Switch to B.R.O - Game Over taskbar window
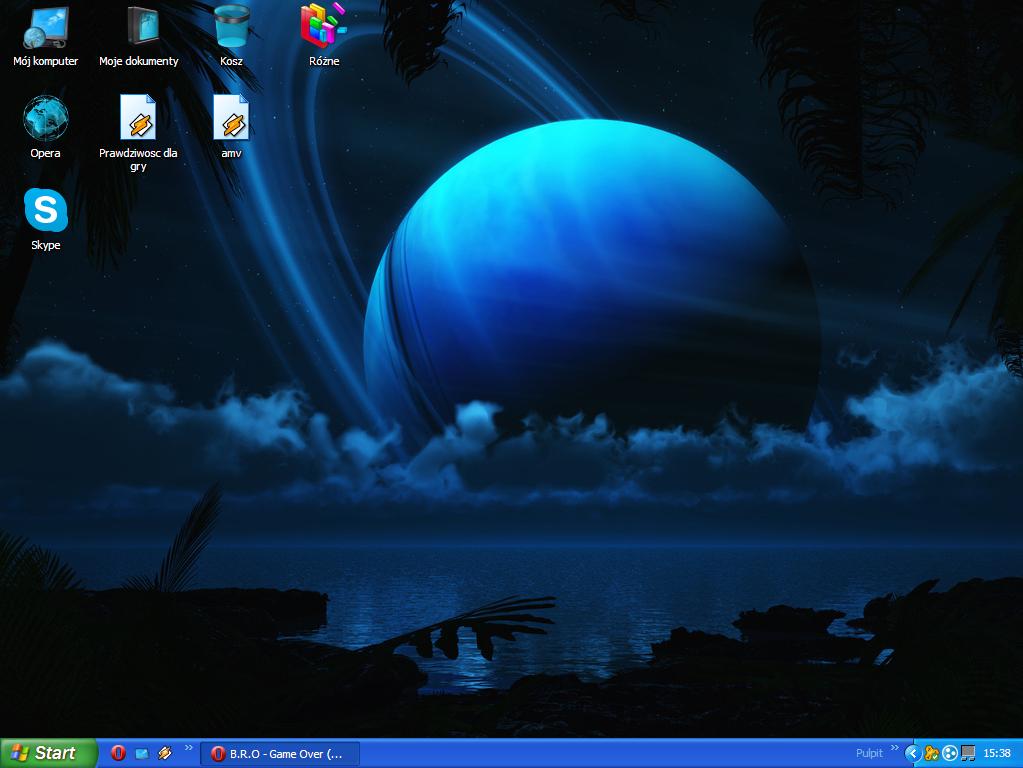The width and height of the screenshot is (1023, 768). [x=279, y=754]
